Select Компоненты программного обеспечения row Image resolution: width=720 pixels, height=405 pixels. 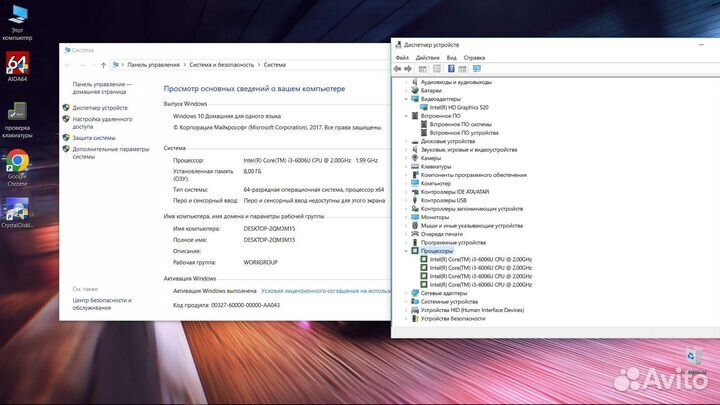coord(473,175)
